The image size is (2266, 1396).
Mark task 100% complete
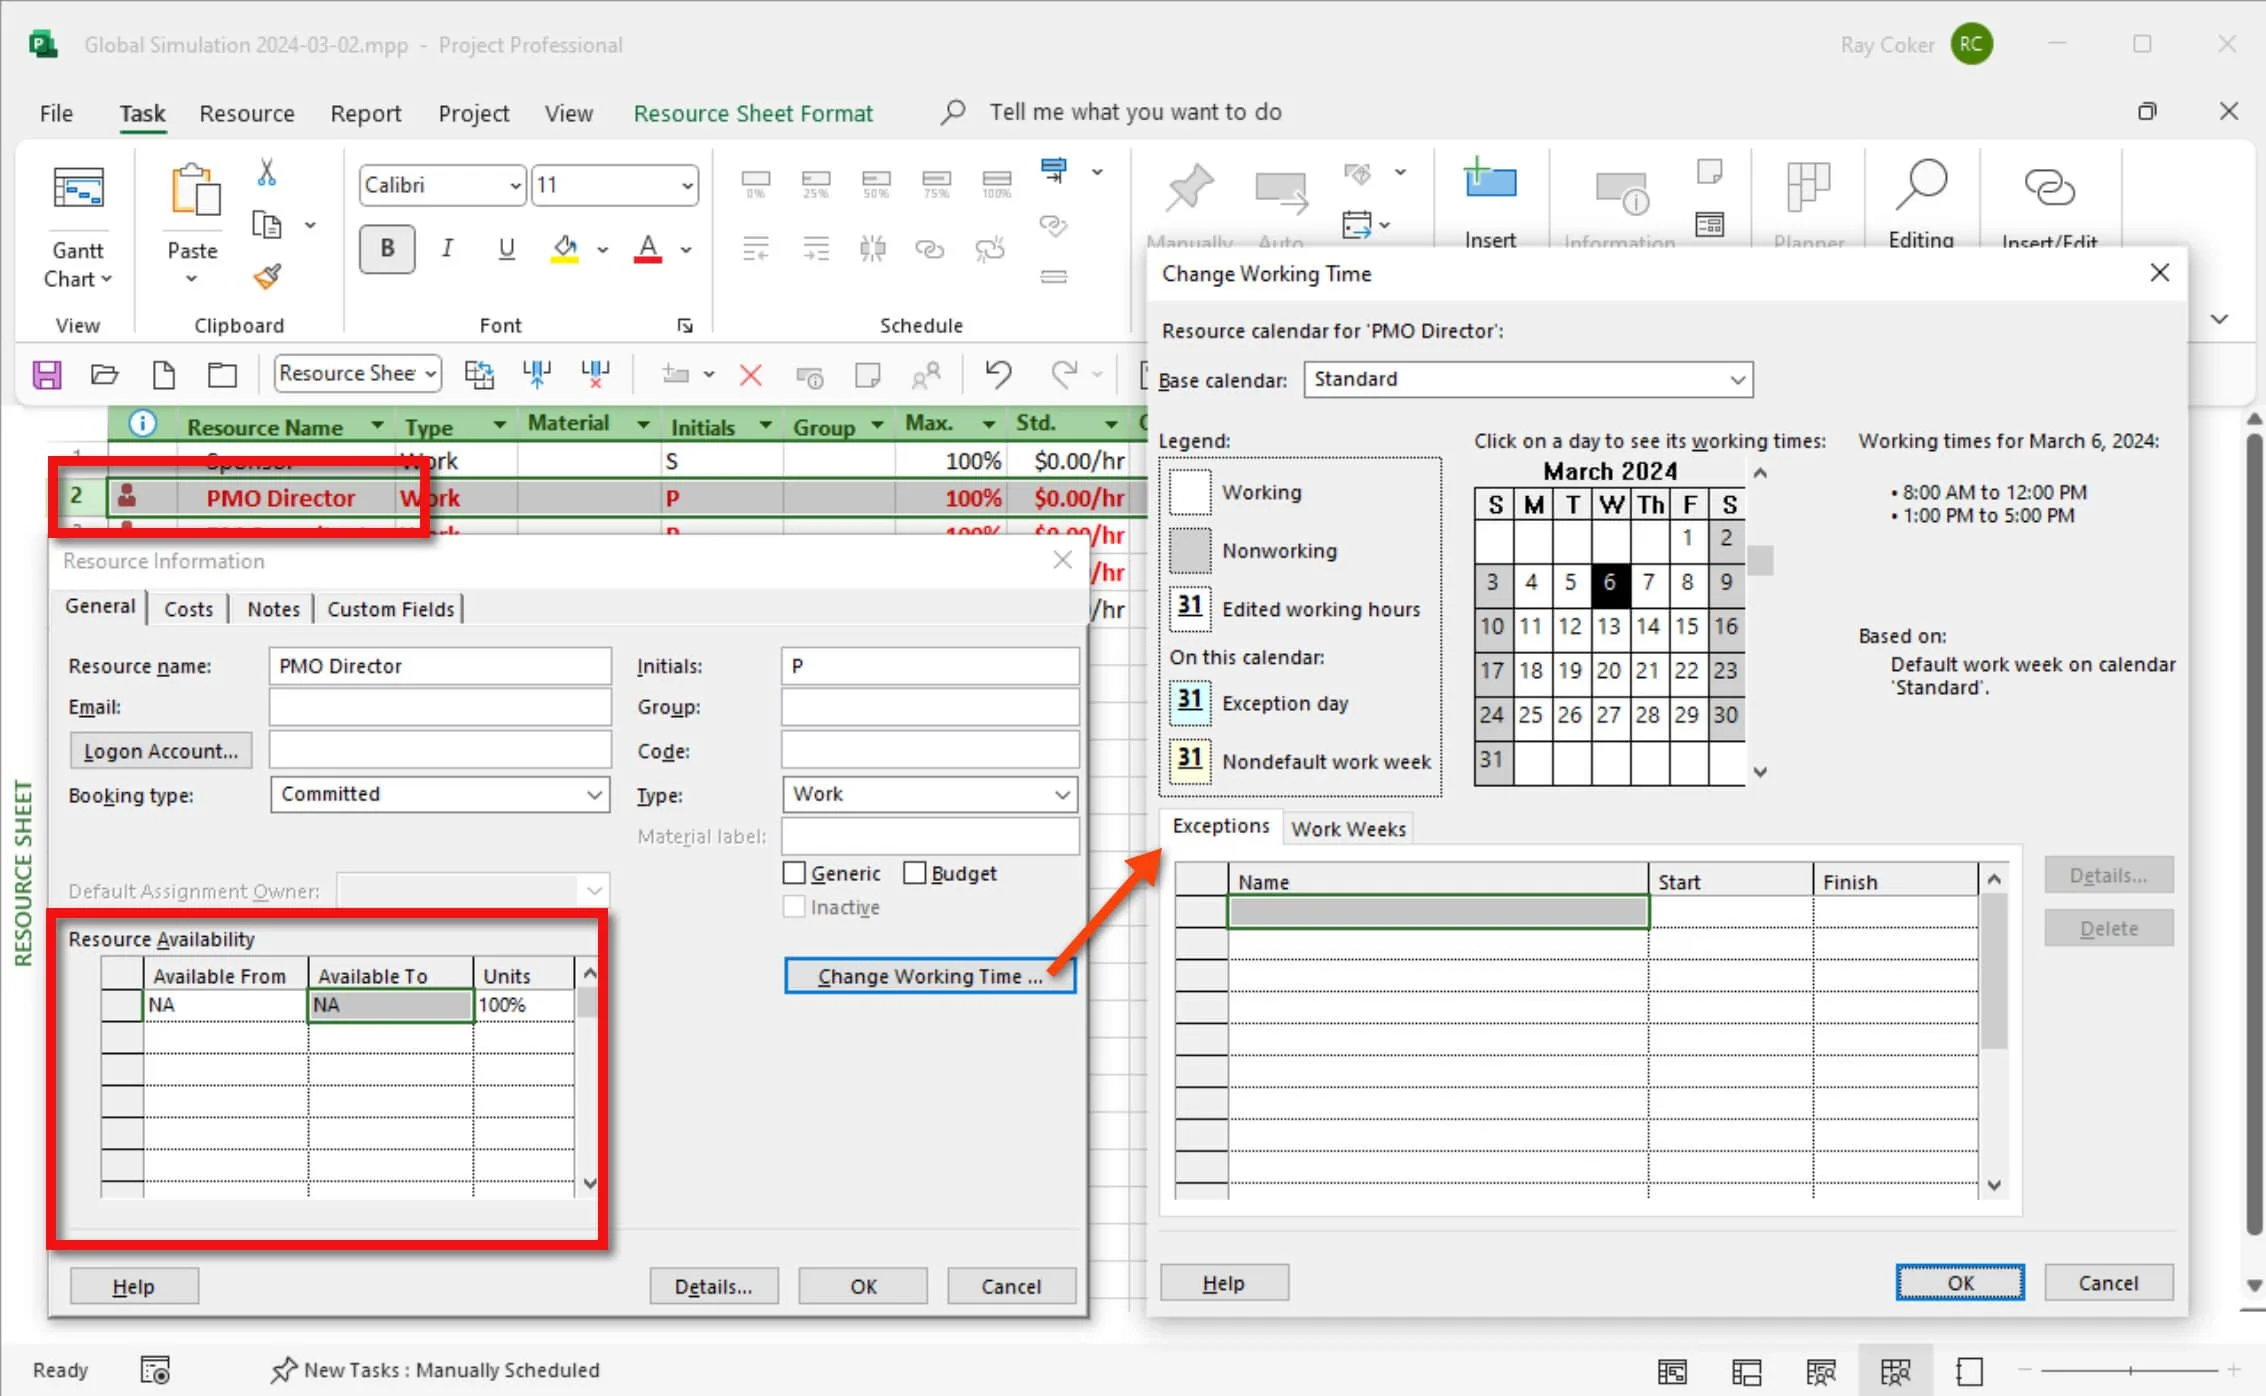coord(997,184)
